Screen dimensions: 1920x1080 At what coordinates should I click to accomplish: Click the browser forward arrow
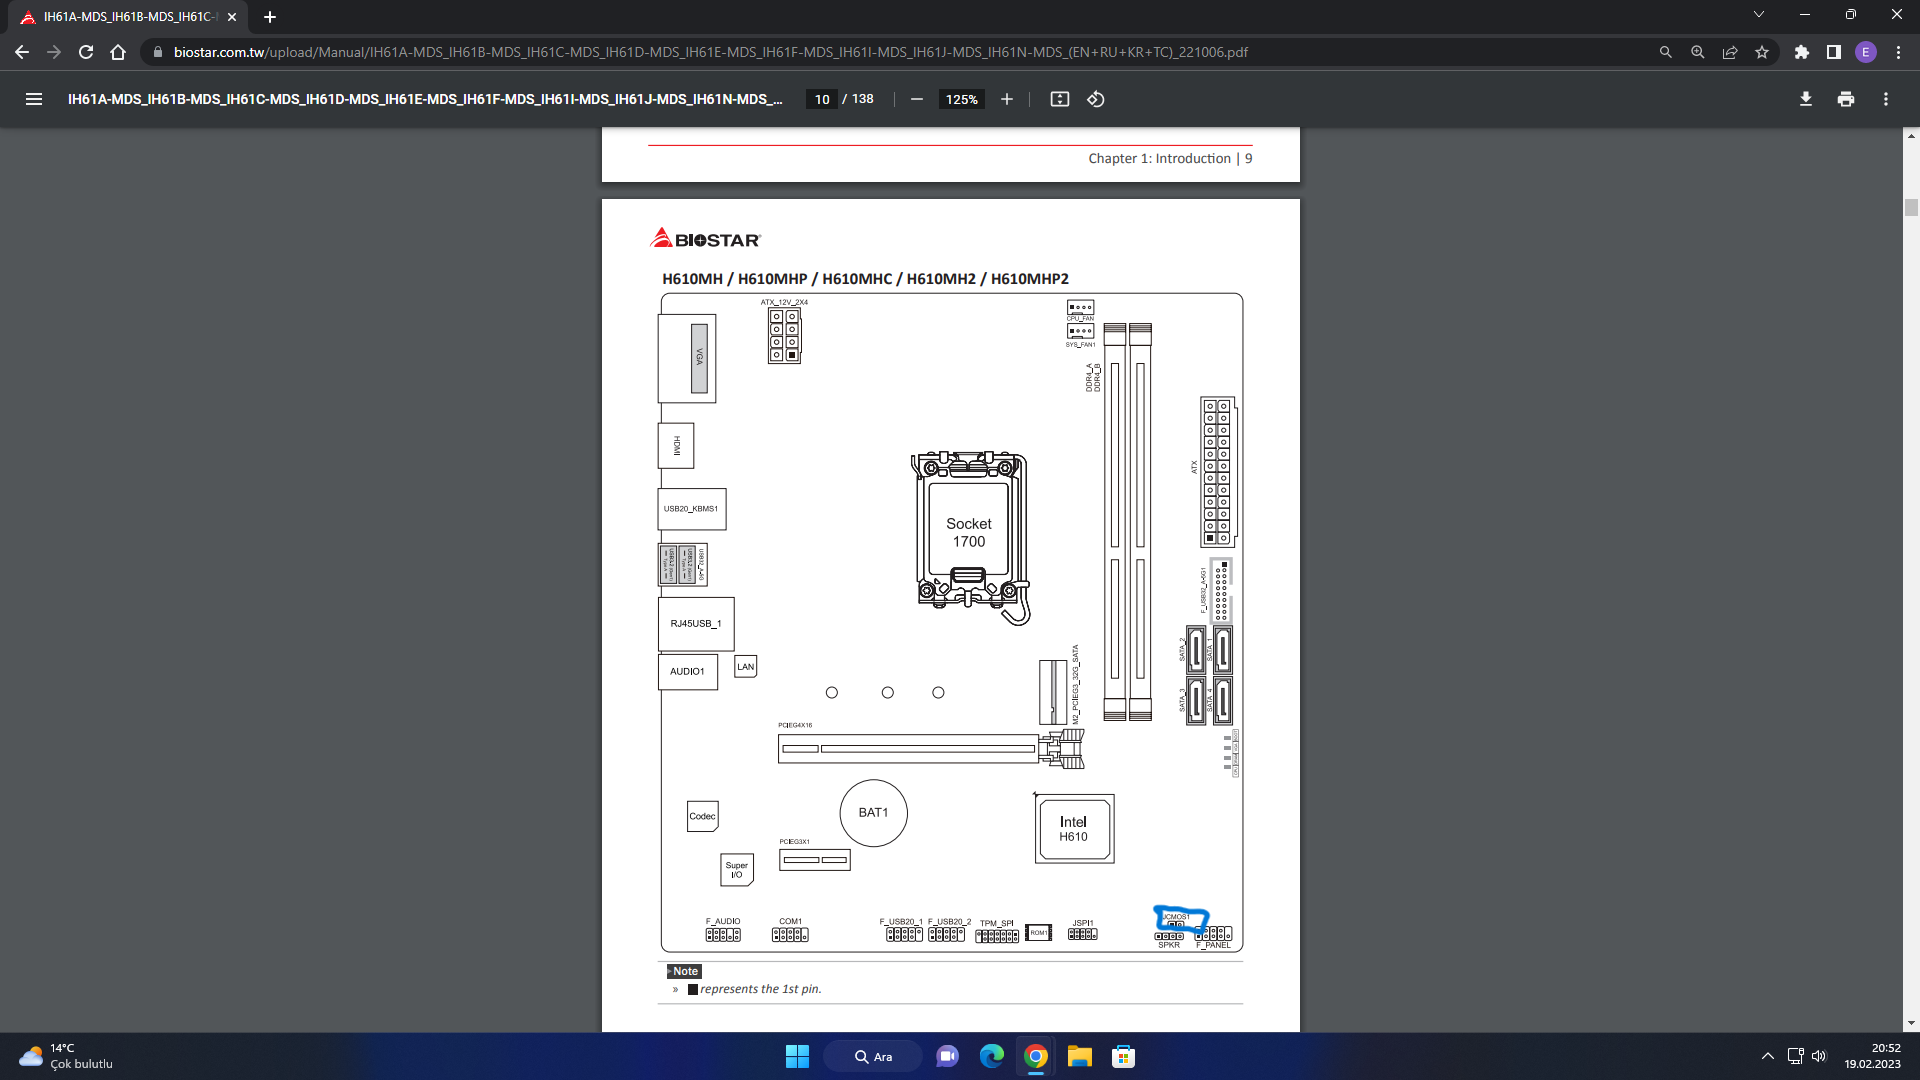click(x=54, y=52)
